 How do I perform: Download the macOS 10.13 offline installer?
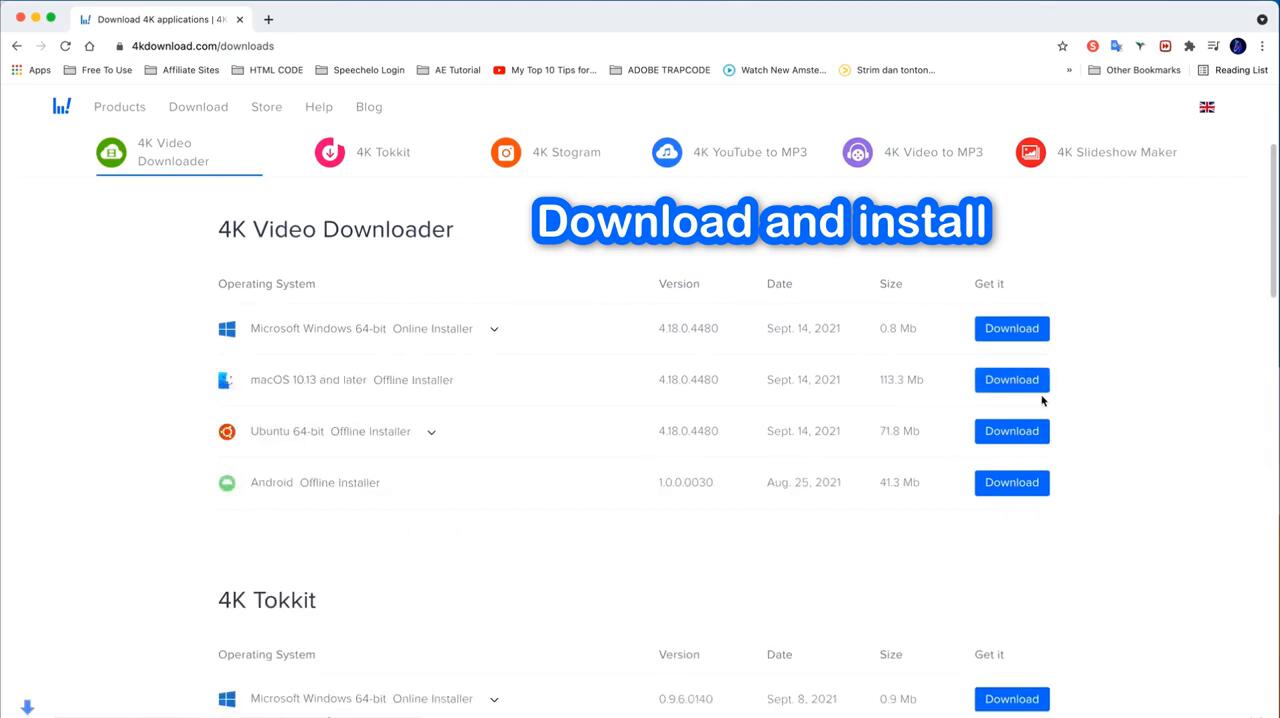(x=1011, y=380)
